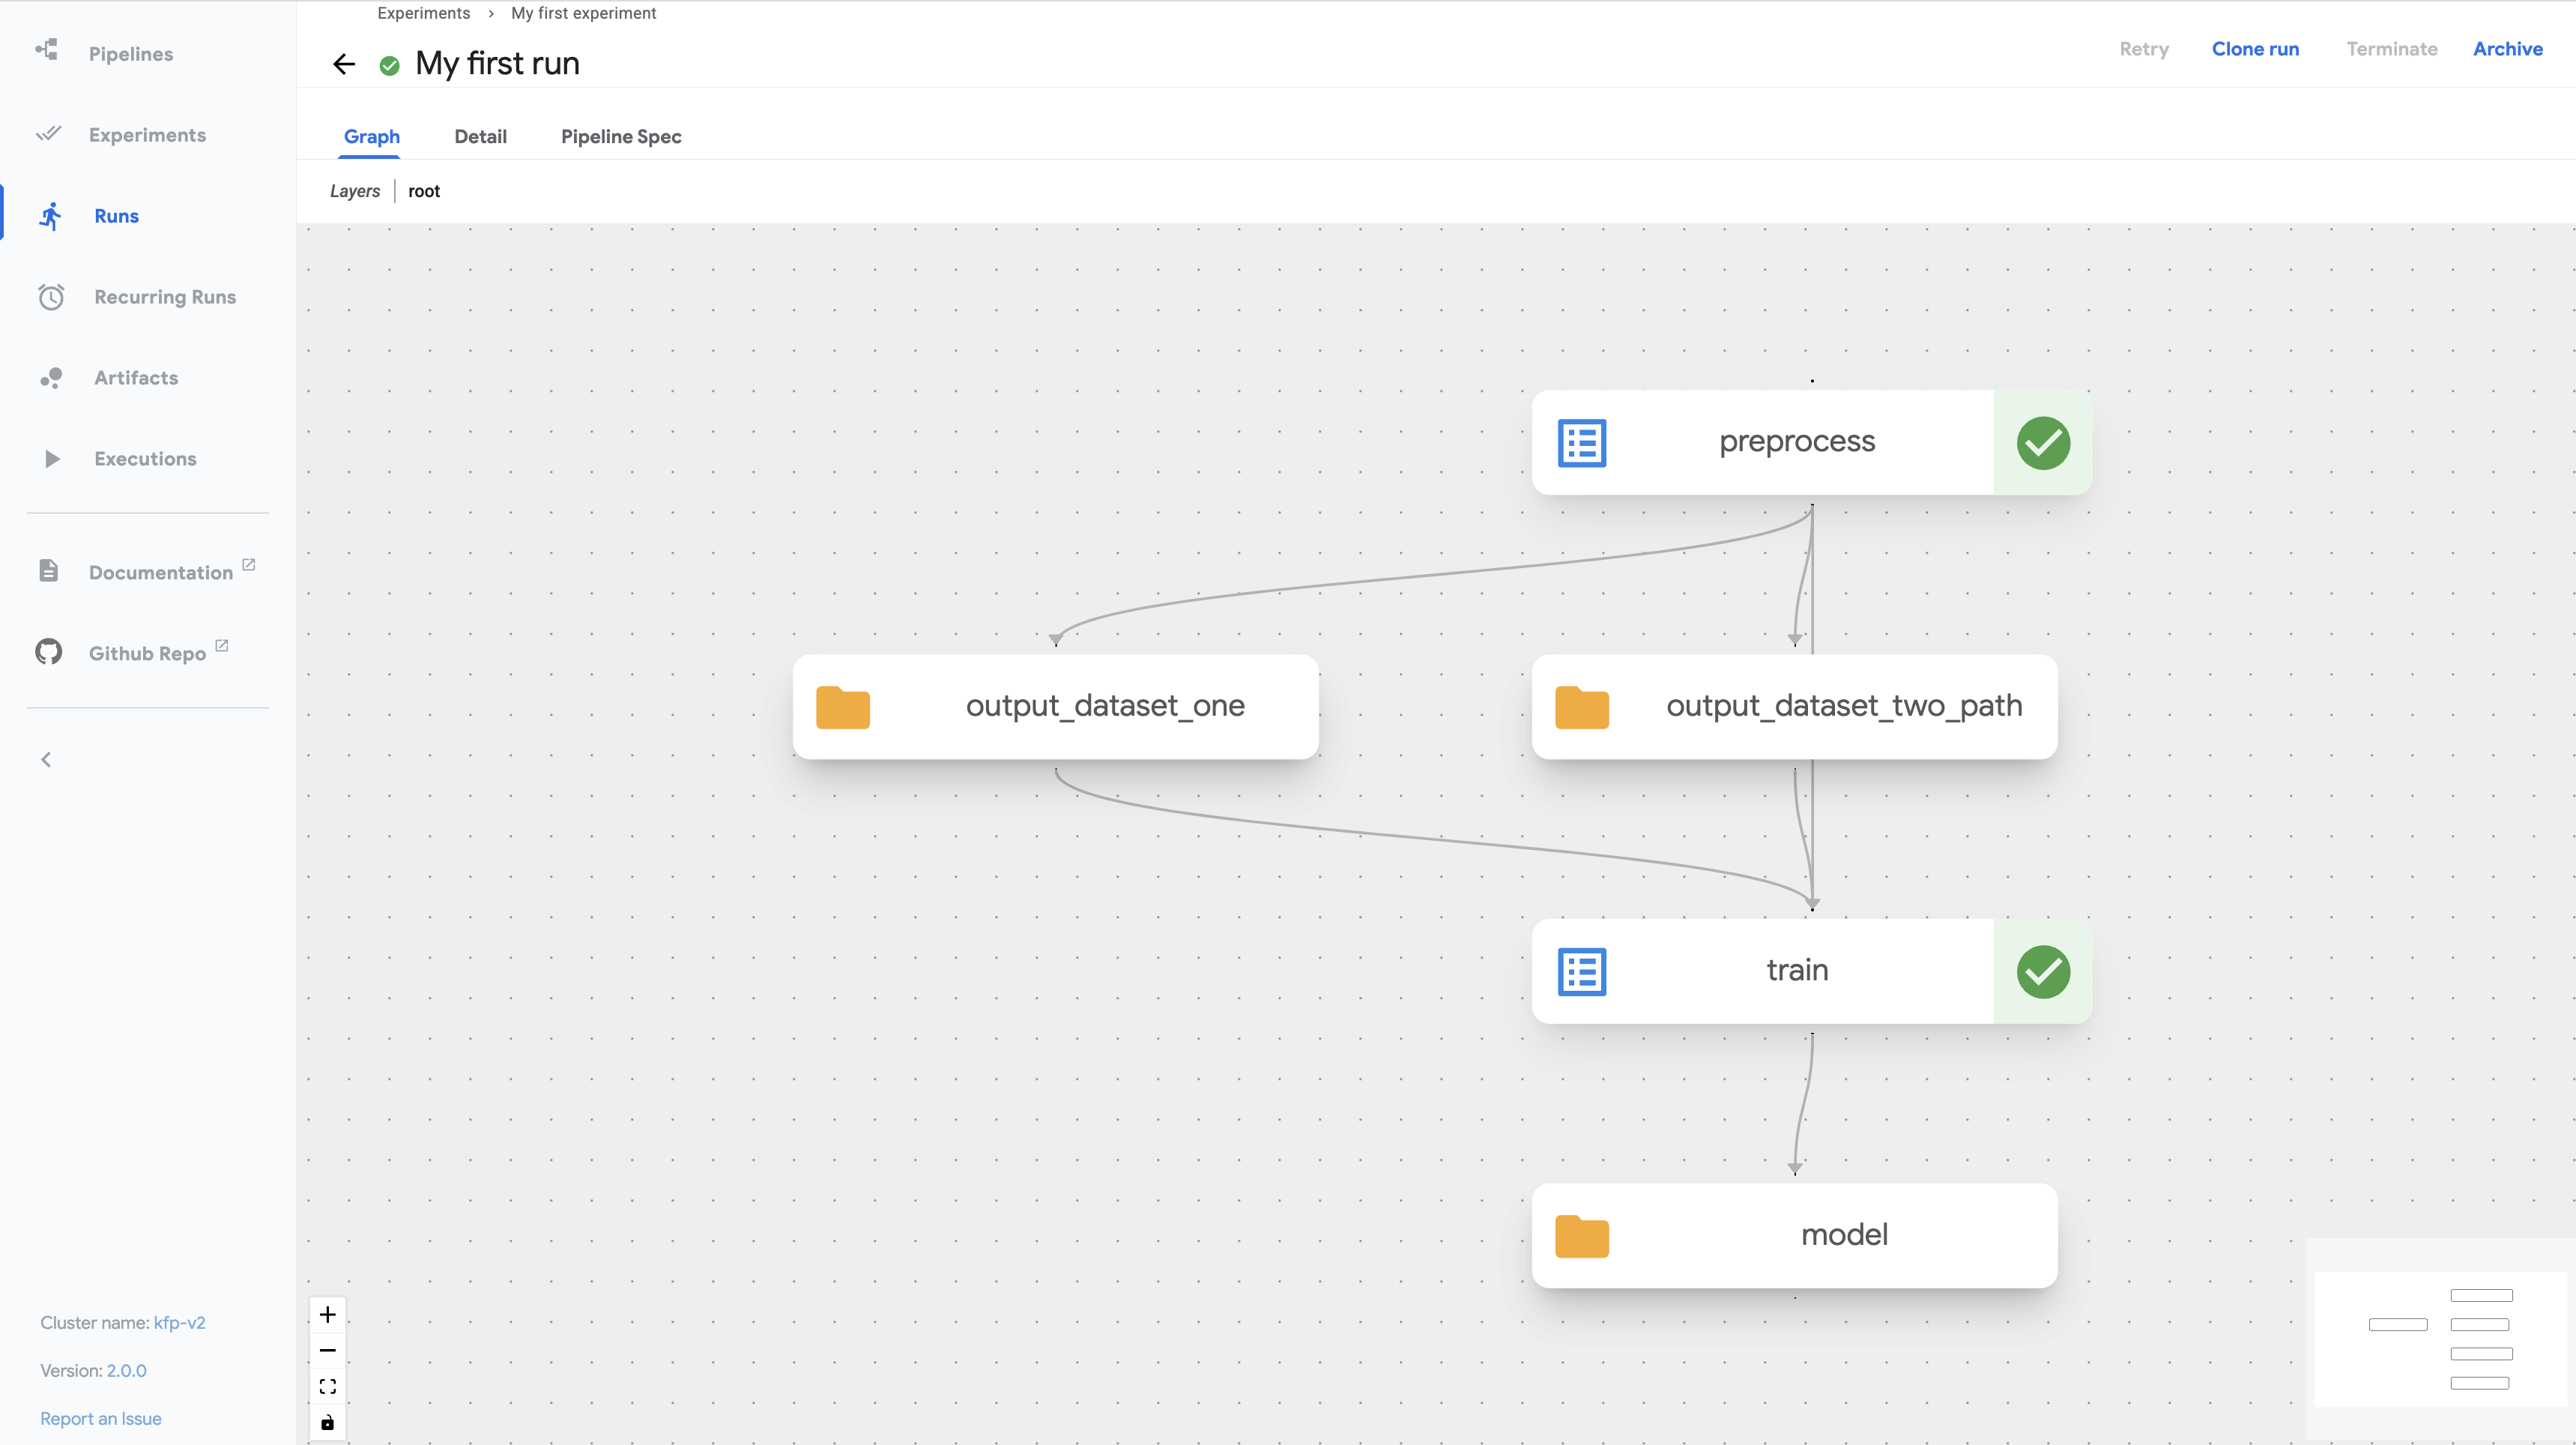Click the Recurring Runs sidebar icon
Screen dimensions: 2576x1445
click(x=51, y=295)
